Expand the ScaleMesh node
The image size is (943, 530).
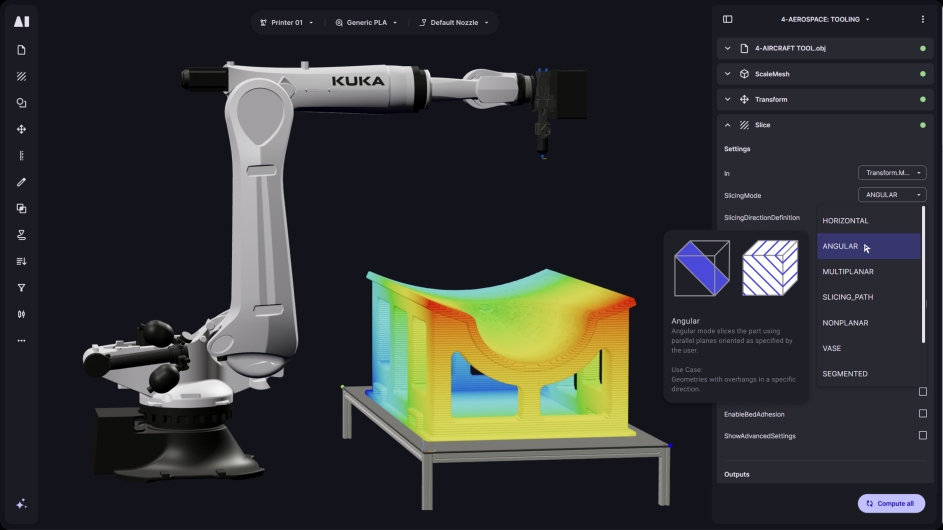tap(727, 74)
